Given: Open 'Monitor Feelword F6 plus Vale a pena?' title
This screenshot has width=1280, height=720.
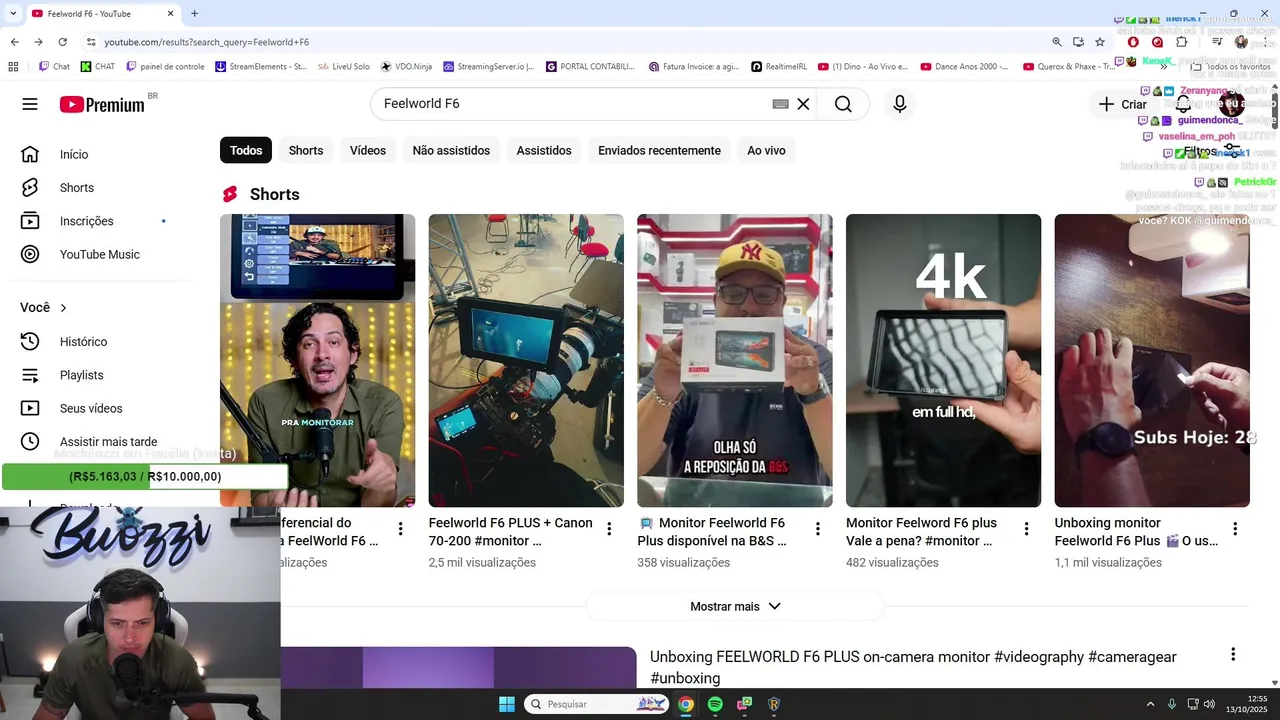Looking at the screenshot, I should coord(921,532).
